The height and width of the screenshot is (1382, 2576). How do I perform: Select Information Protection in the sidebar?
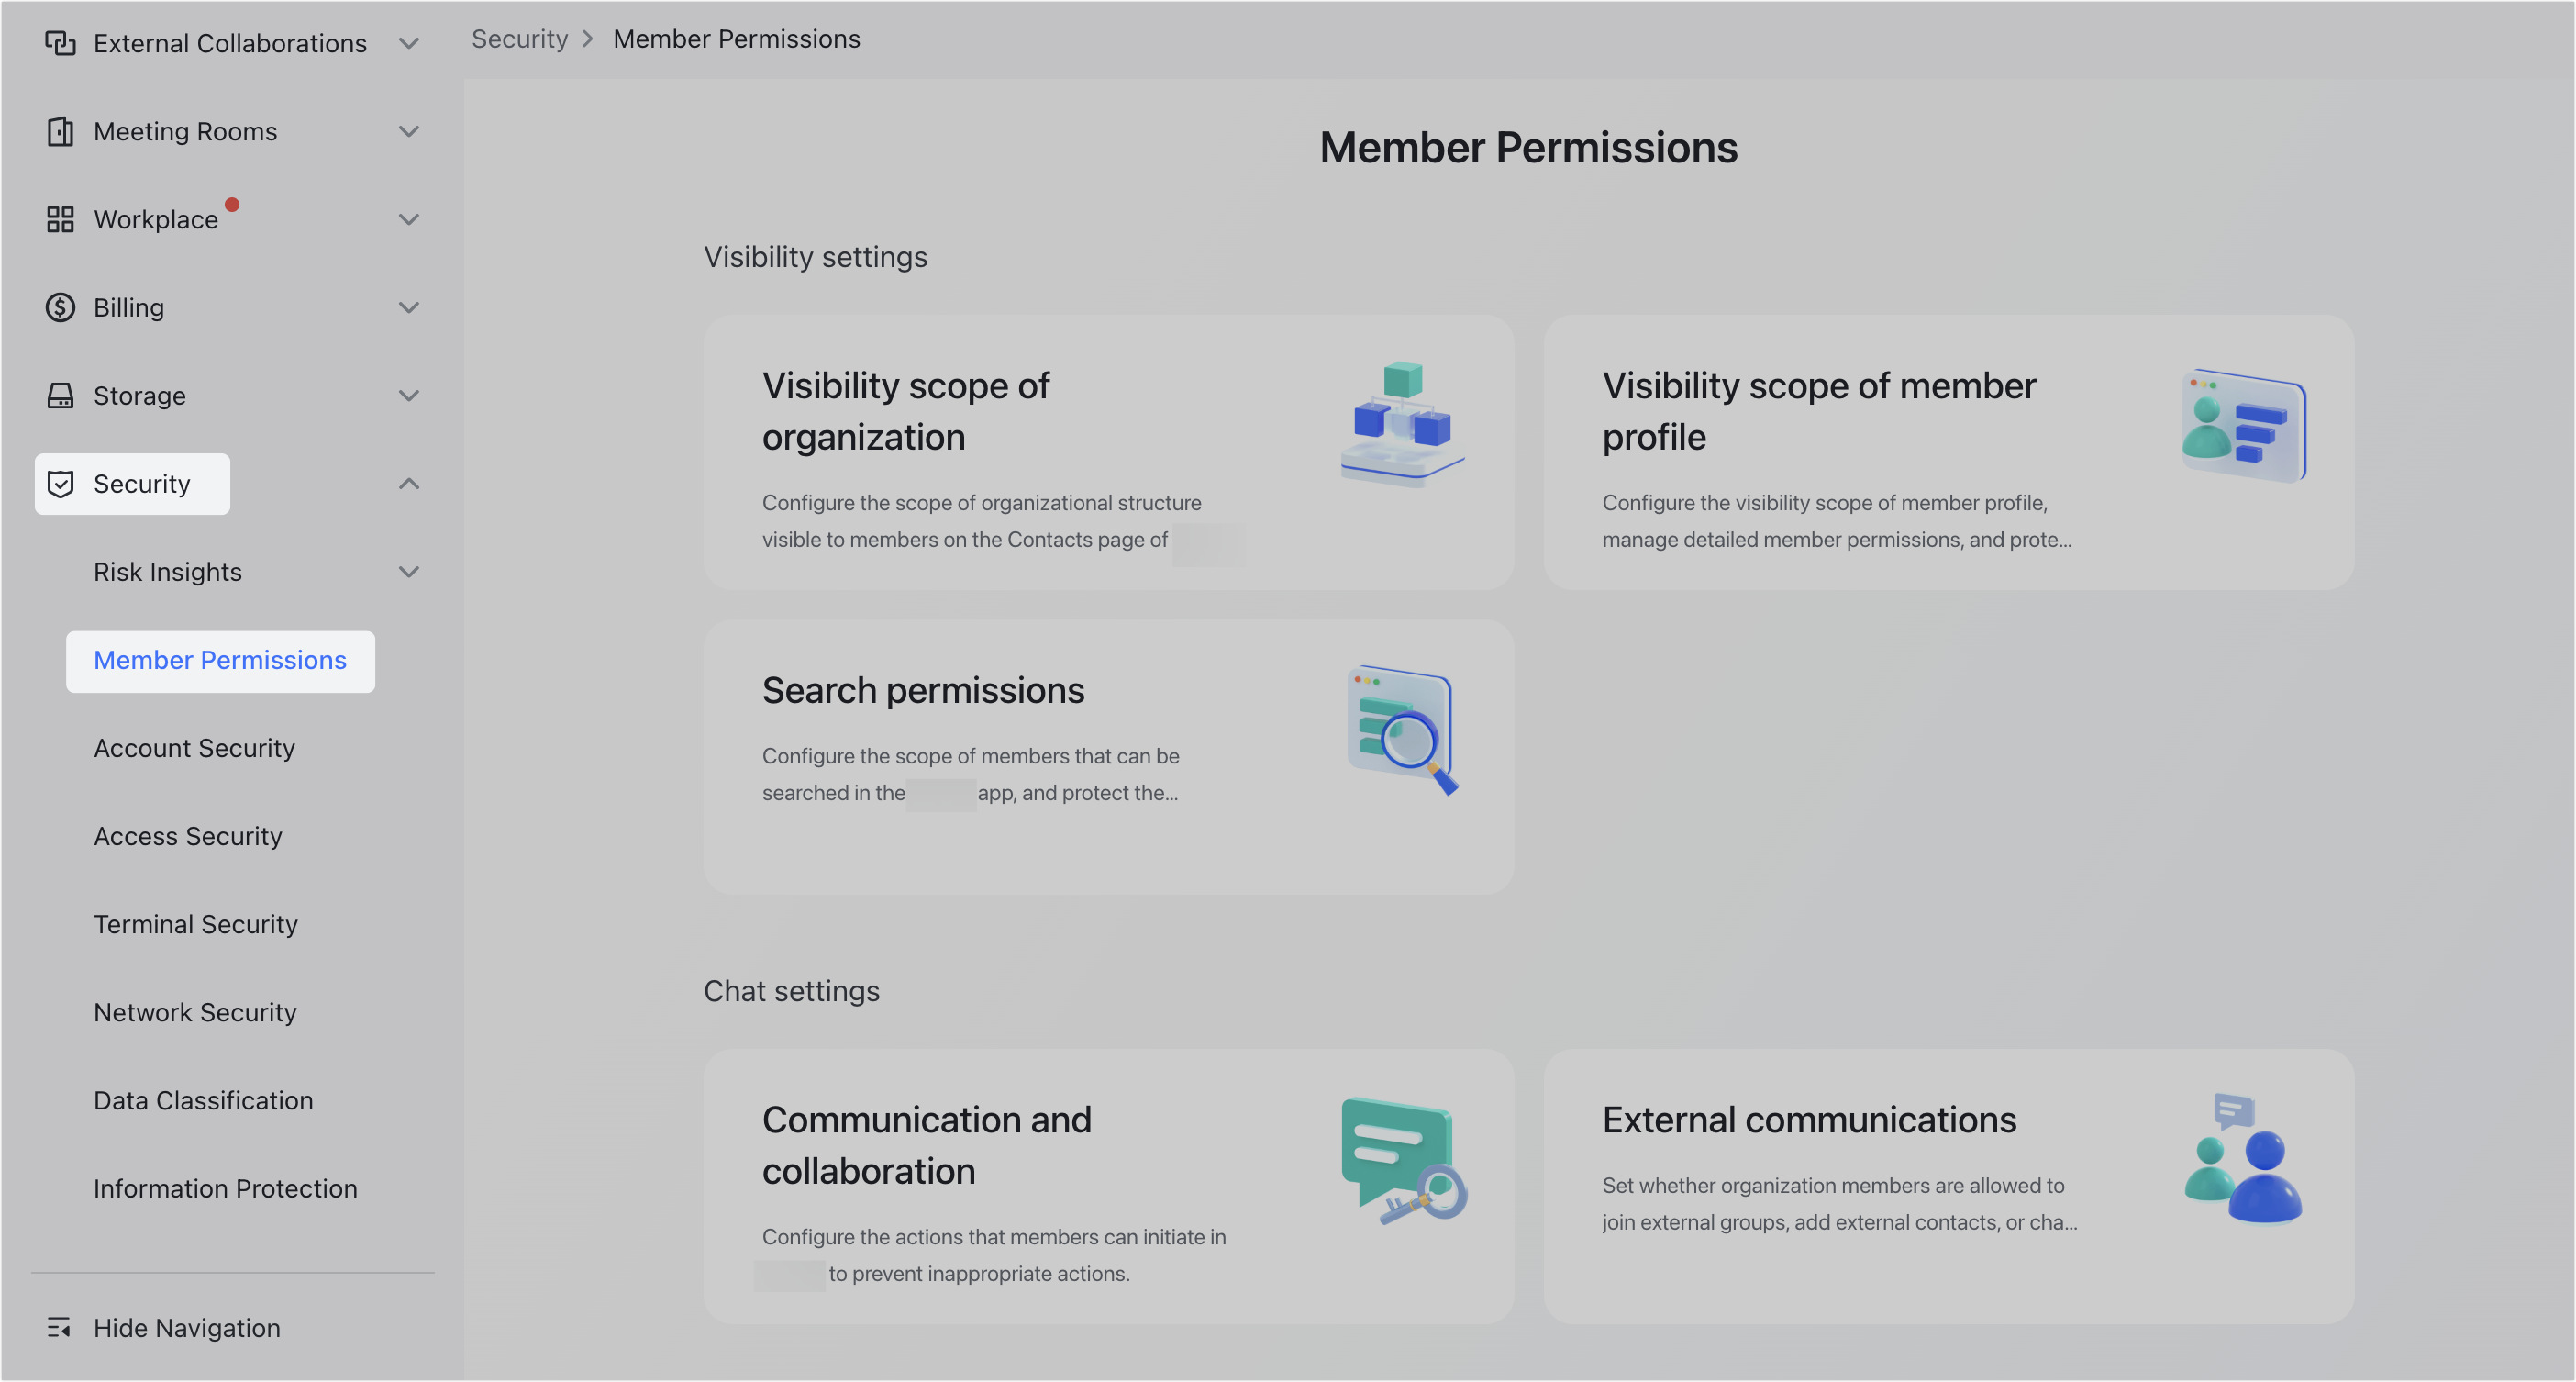[x=225, y=1188]
